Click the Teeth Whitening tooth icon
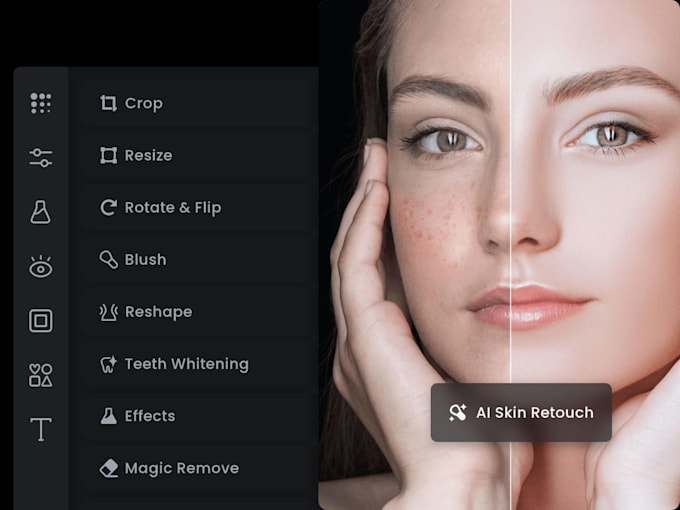680x510 pixels. (x=108, y=364)
